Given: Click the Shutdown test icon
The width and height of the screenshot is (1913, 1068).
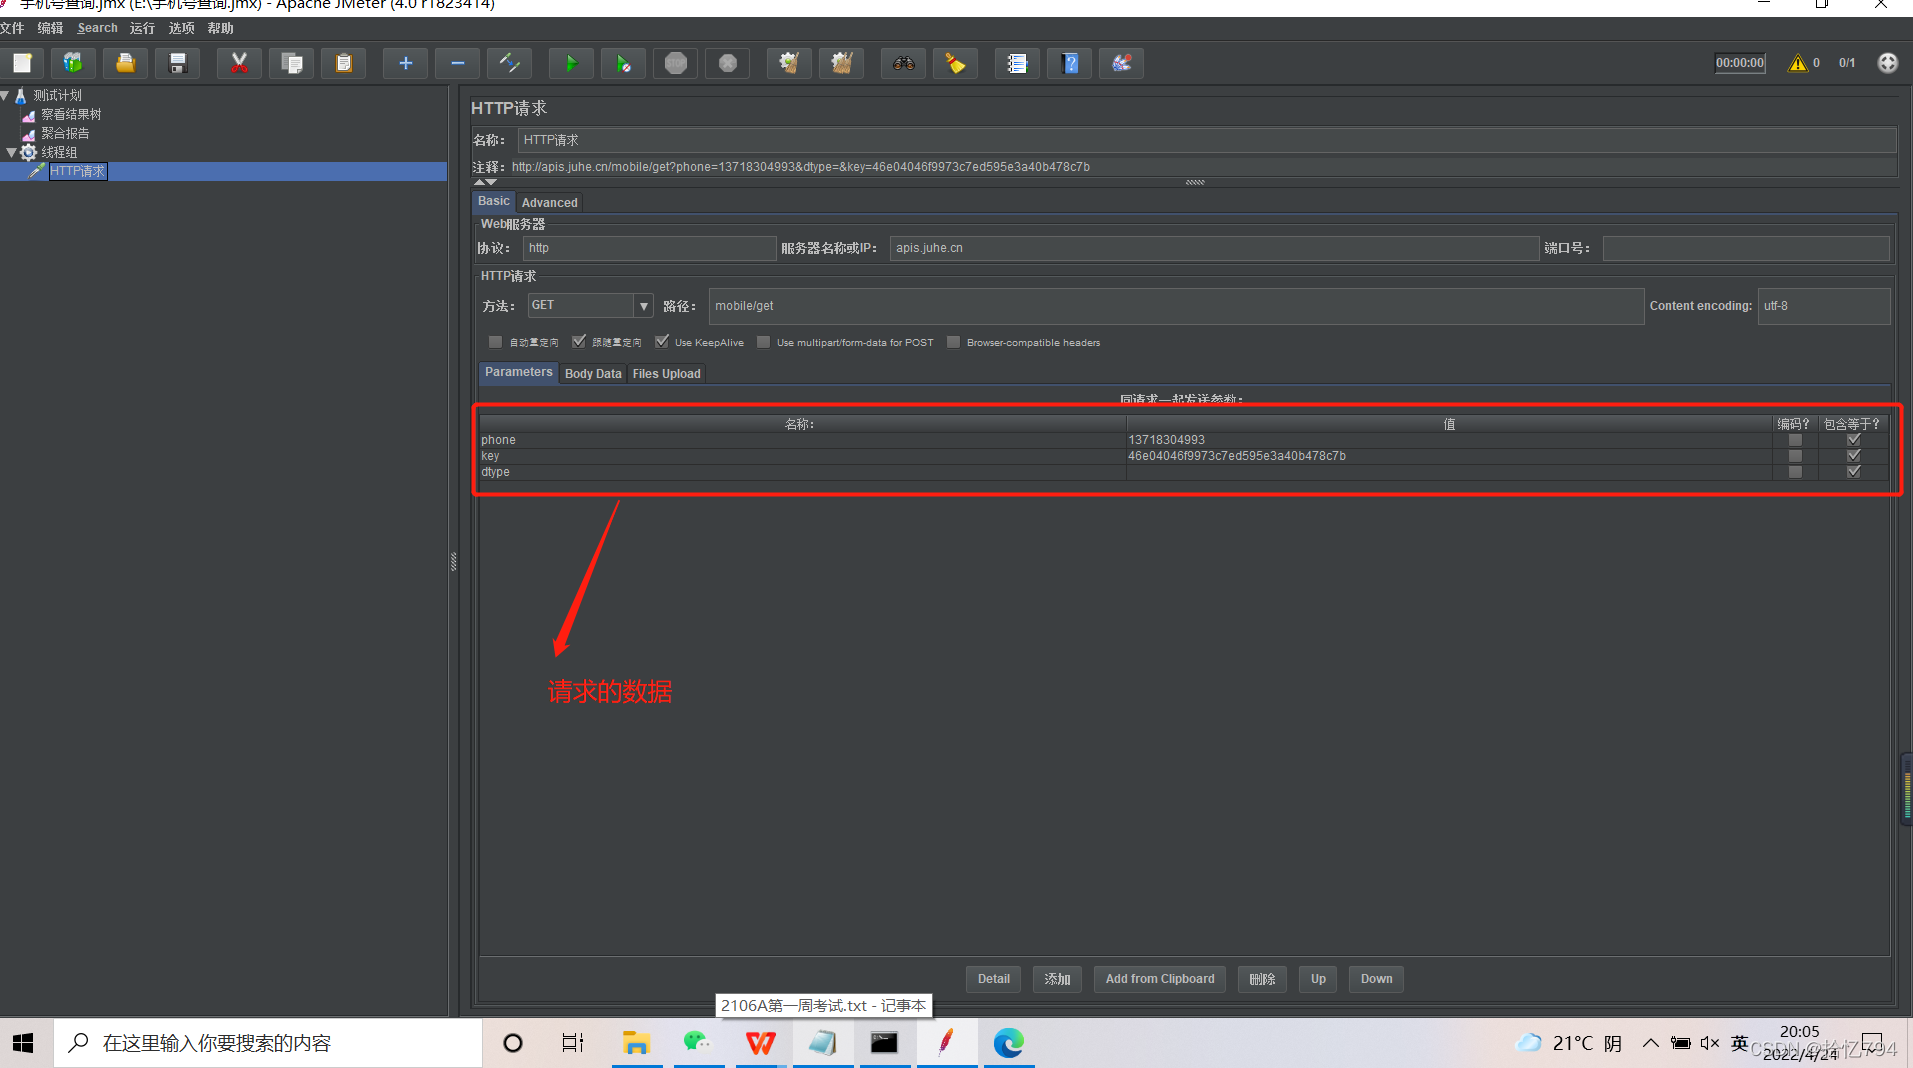Looking at the screenshot, I should pyautogui.click(x=728, y=63).
